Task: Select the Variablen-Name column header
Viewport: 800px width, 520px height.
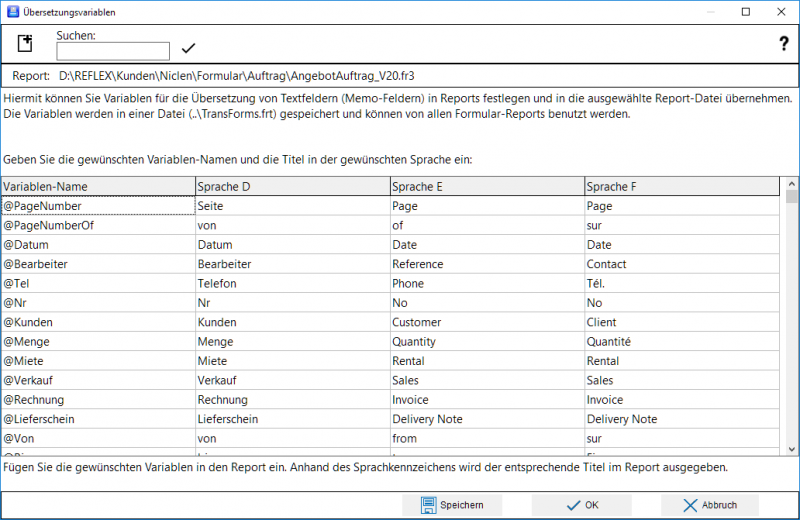Action: pos(98,186)
